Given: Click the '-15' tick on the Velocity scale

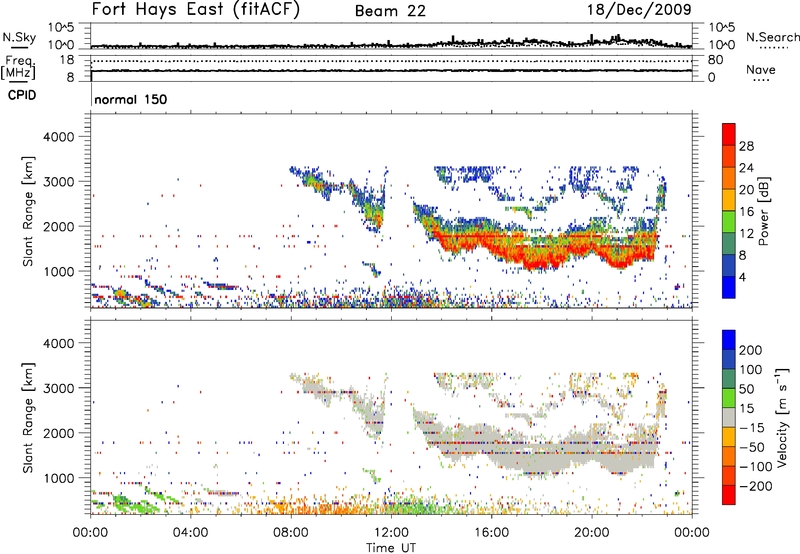Looking at the screenshot, I should point(752,428).
